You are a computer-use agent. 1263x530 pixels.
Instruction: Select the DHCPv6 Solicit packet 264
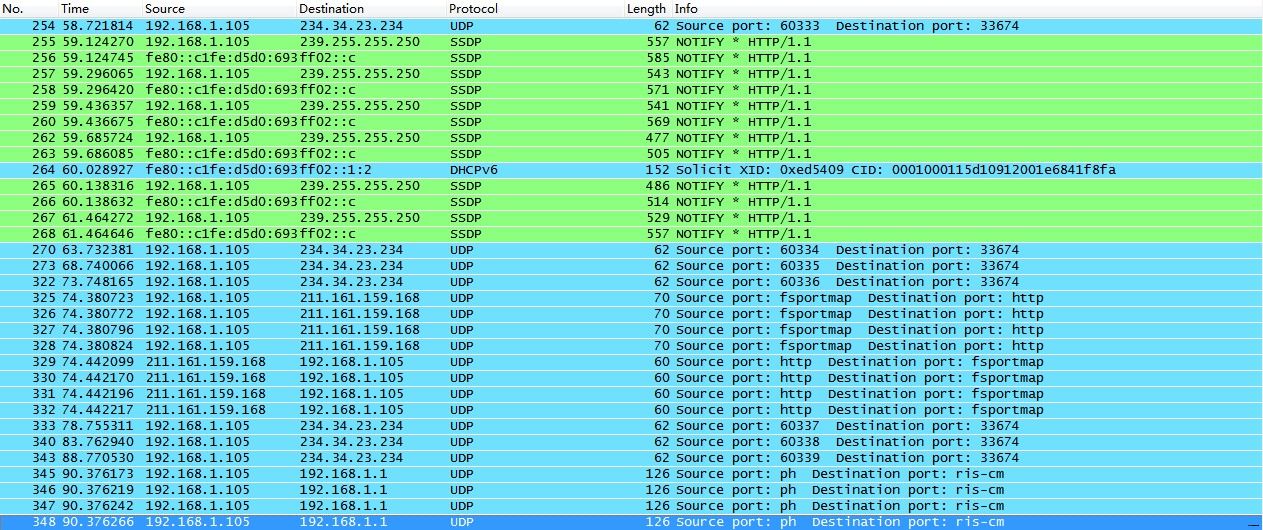631,170
